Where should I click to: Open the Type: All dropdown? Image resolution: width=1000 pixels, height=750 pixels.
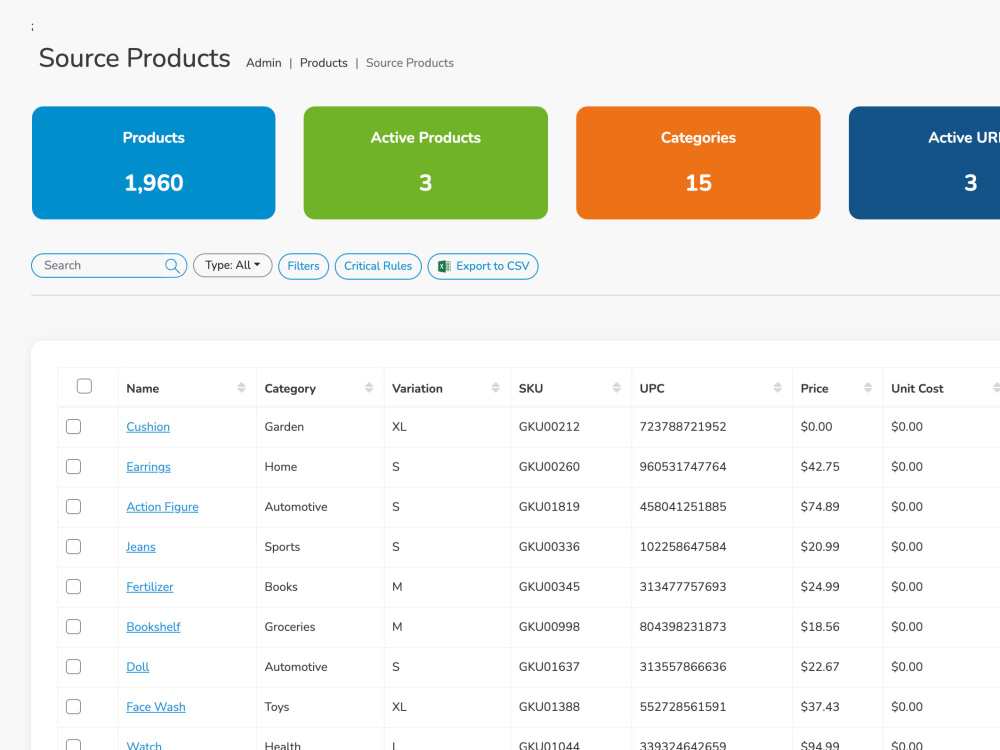233,265
